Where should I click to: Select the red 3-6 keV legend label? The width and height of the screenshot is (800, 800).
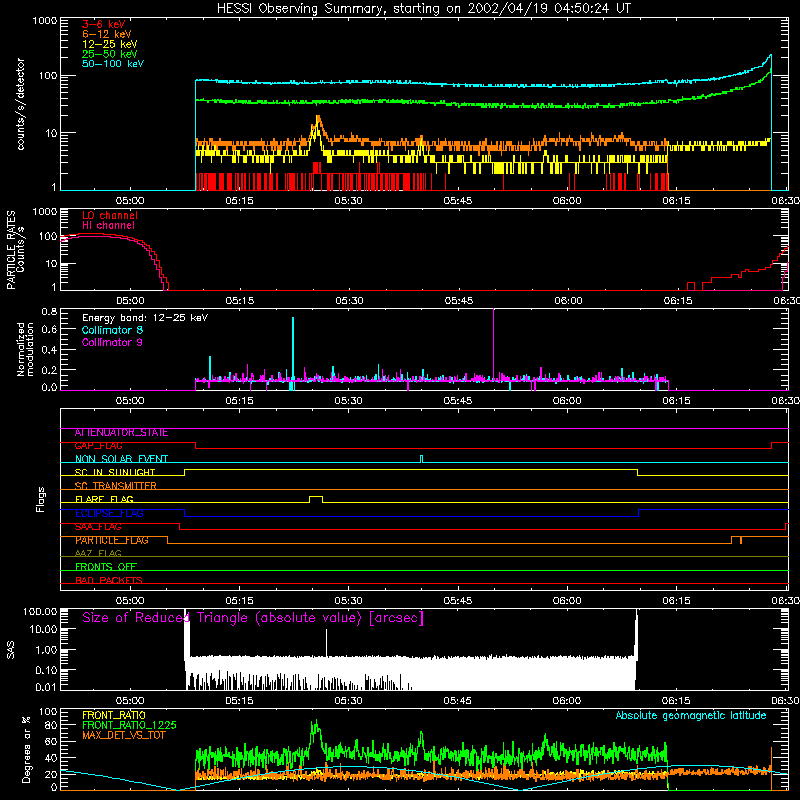(x=103, y=24)
